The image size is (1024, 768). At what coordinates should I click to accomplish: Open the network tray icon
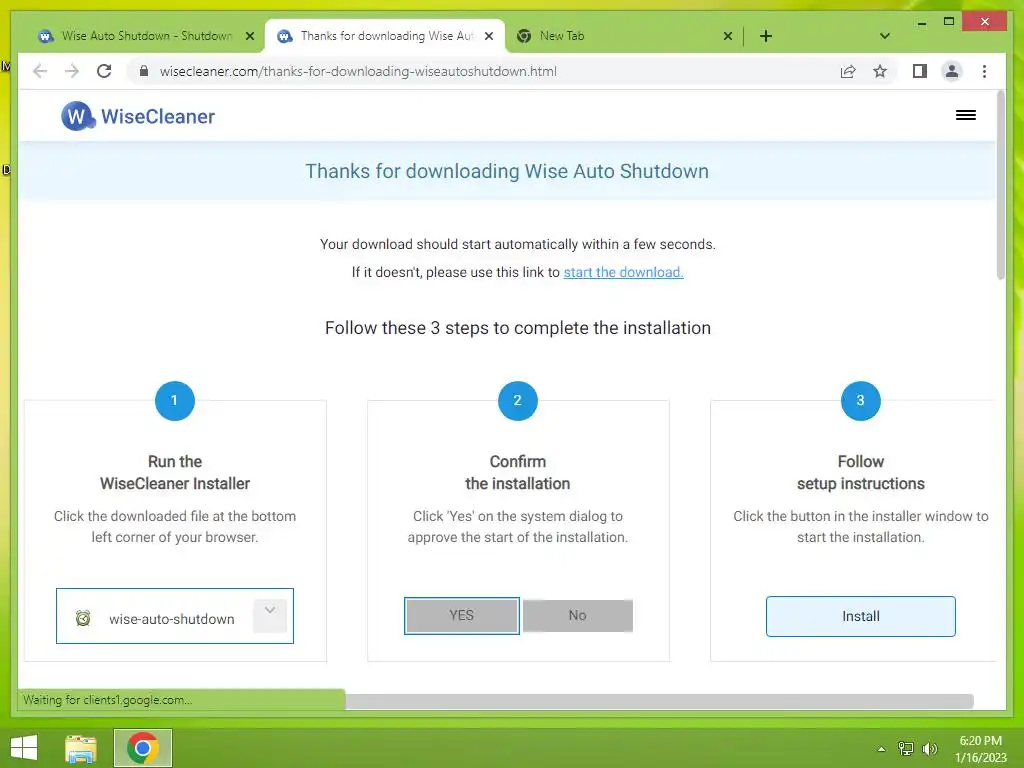click(906, 748)
